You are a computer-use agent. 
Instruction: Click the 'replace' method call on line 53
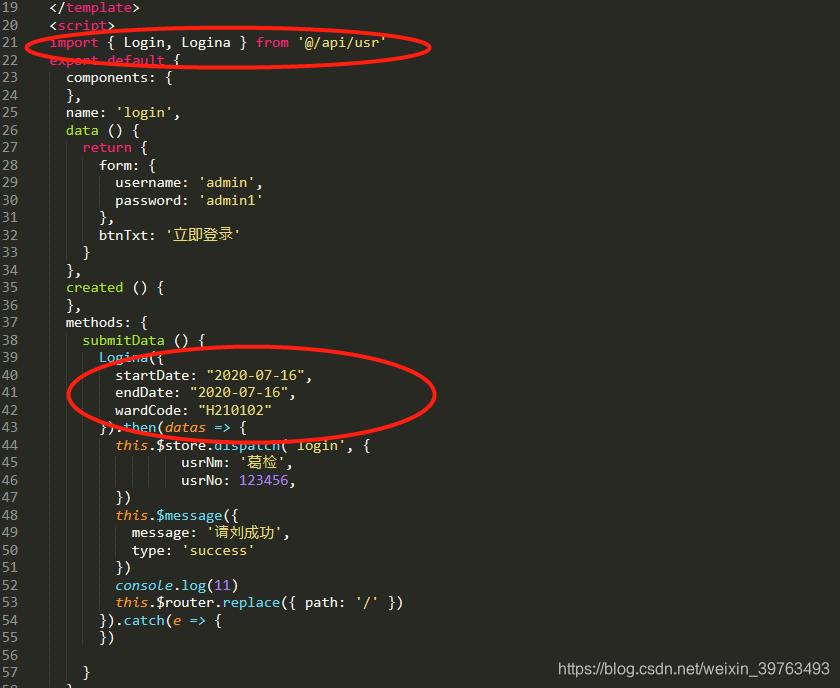tap(251, 603)
